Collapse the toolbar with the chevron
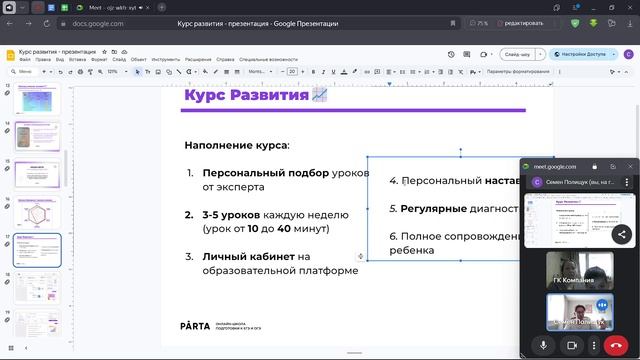640x360 pixels. click(626, 72)
